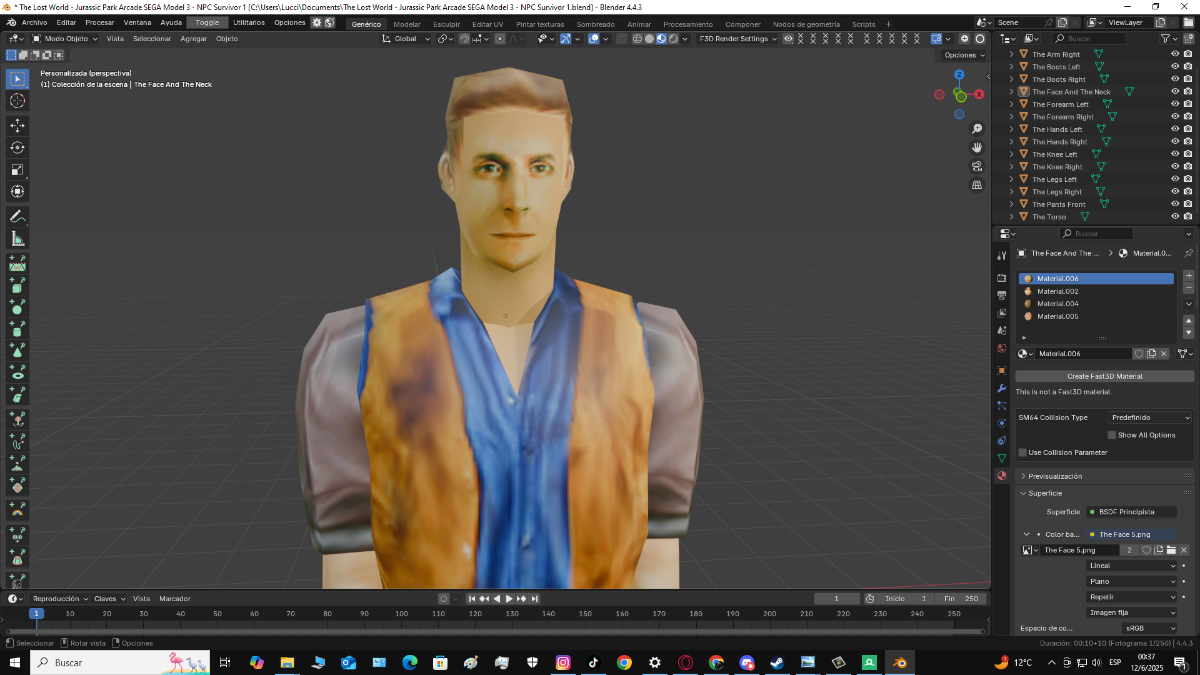
Task: Hide The Arm Right in viewport
Action: (1175, 54)
